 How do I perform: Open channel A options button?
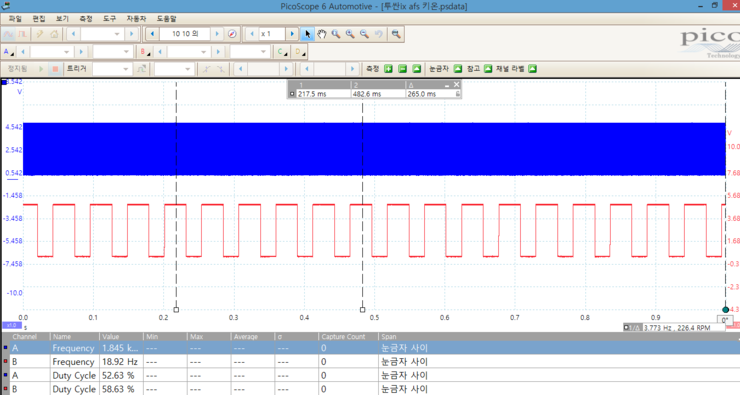coord(8,51)
